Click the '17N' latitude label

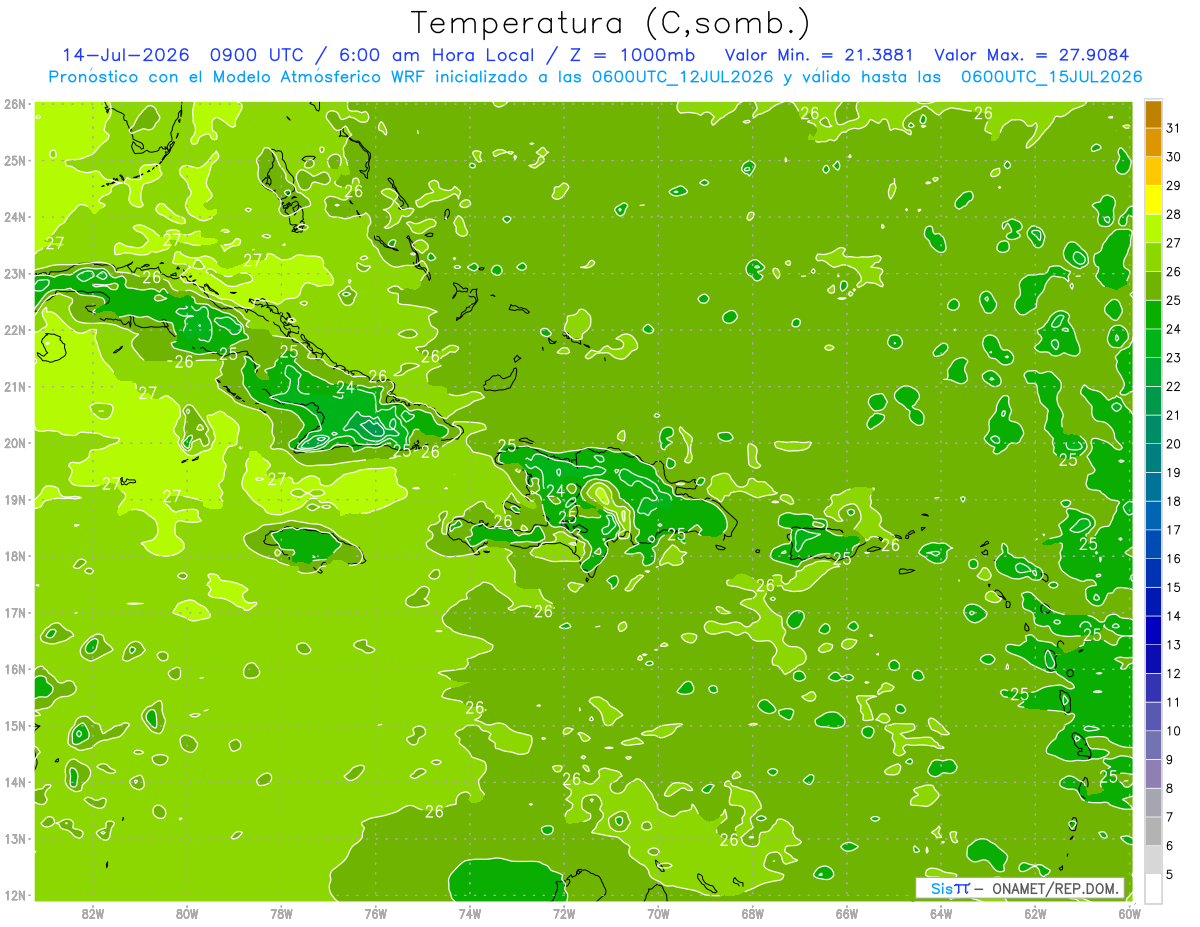[x=14, y=613]
